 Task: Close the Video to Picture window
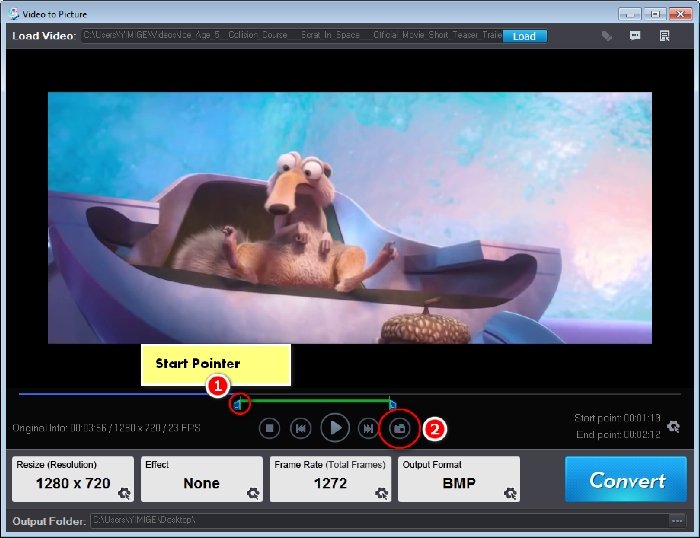point(680,14)
